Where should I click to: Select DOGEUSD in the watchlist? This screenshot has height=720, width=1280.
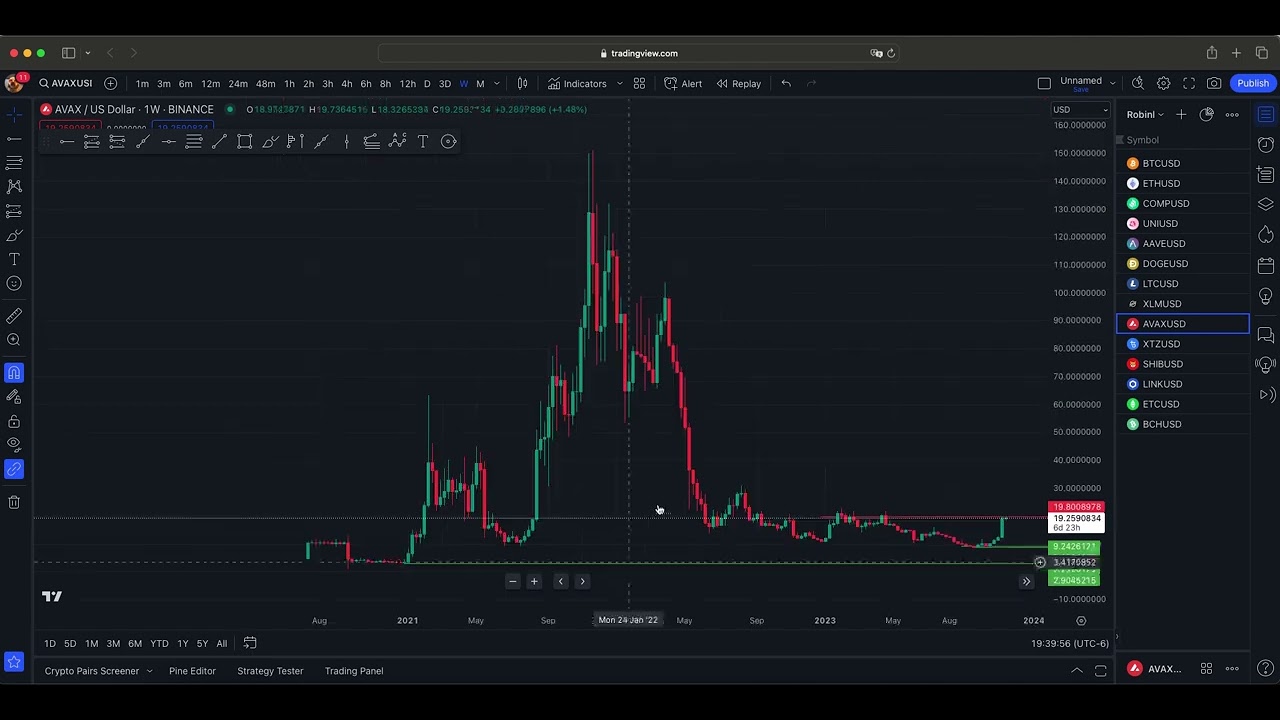[1183, 264]
